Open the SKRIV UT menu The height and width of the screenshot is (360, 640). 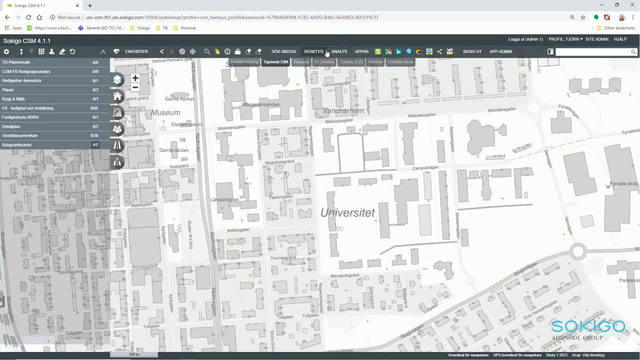click(472, 52)
